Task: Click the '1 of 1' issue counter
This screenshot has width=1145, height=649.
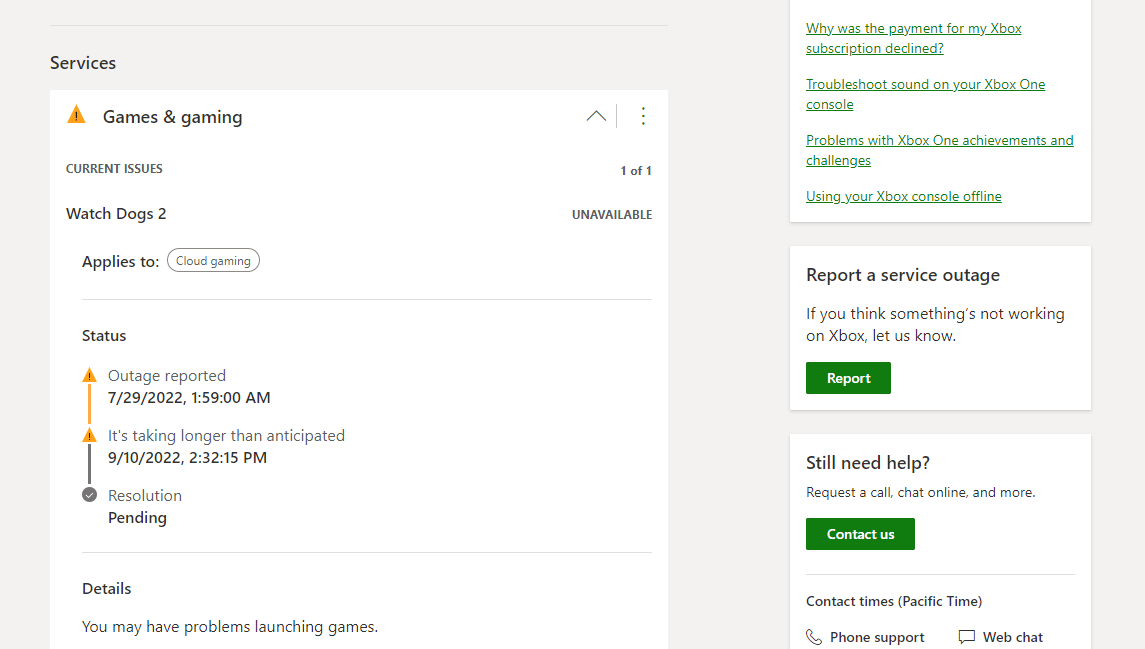Action: click(636, 170)
